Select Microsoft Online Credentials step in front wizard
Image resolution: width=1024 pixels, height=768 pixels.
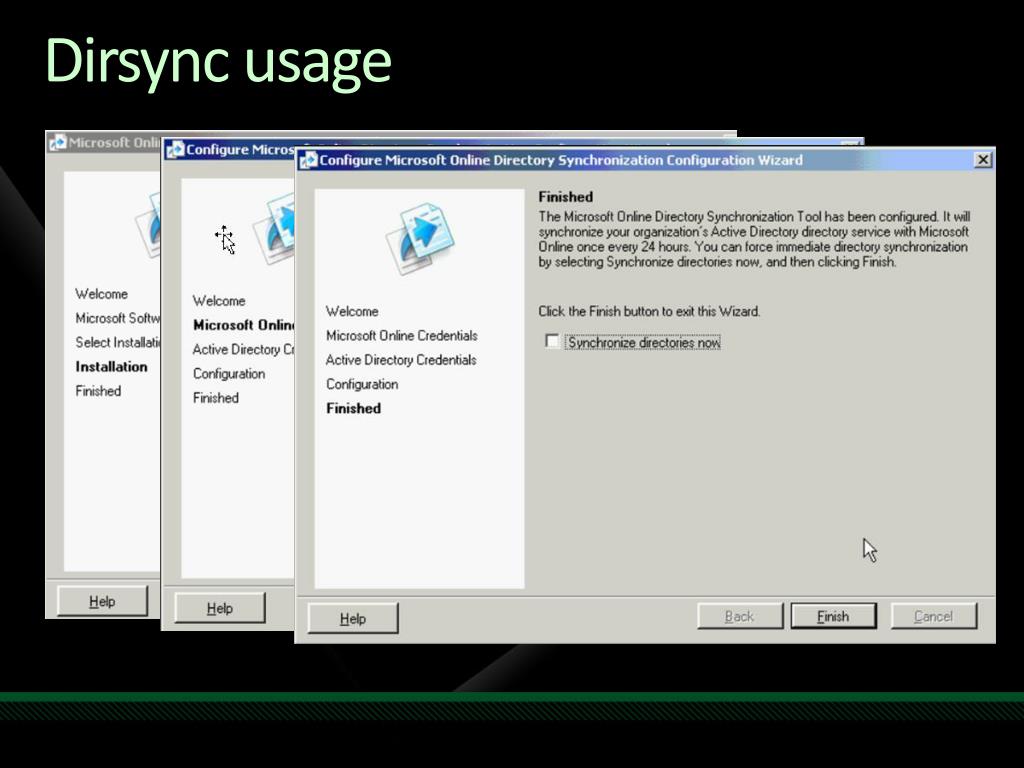[x=402, y=336]
